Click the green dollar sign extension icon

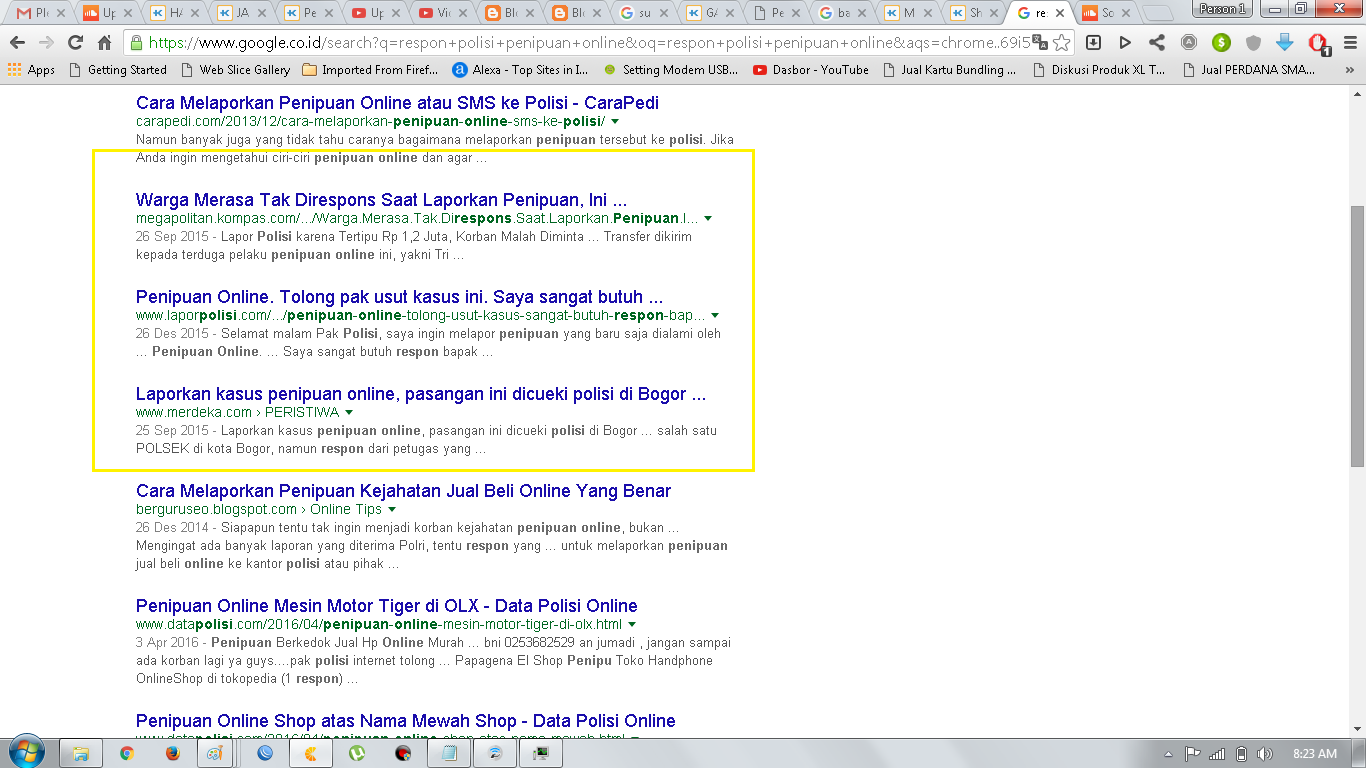(1221, 43)
